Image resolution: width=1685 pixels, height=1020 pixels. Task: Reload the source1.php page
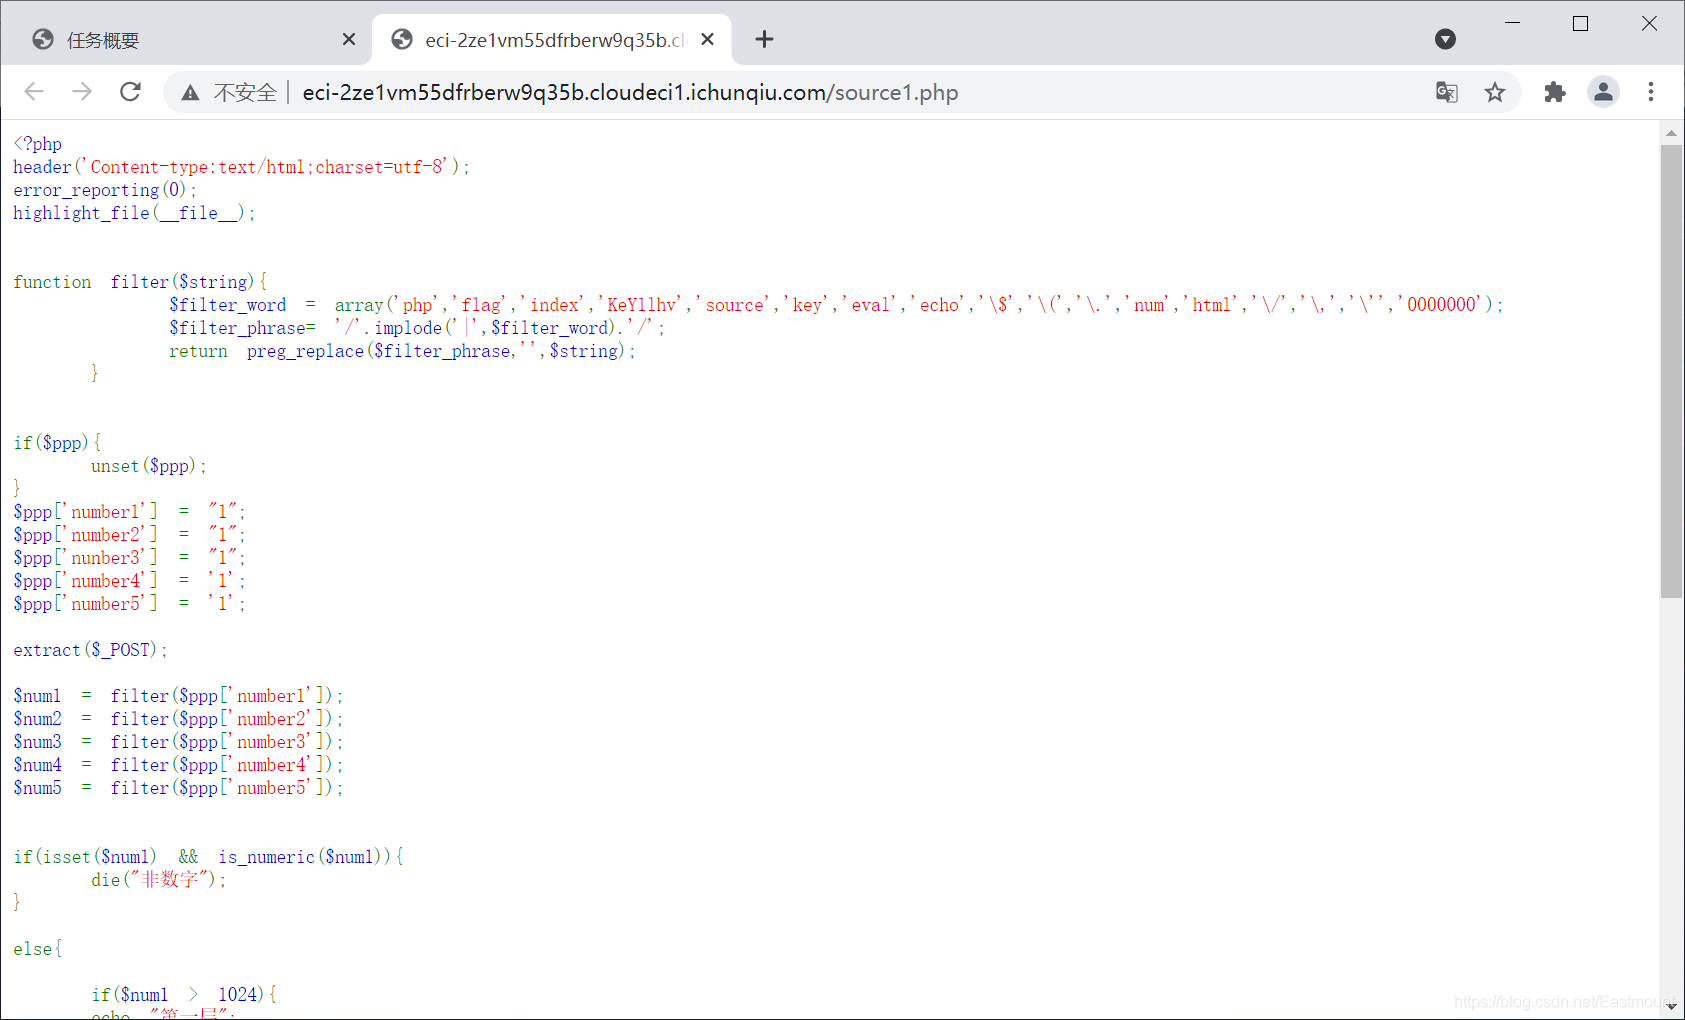click(x=130, y=92)
